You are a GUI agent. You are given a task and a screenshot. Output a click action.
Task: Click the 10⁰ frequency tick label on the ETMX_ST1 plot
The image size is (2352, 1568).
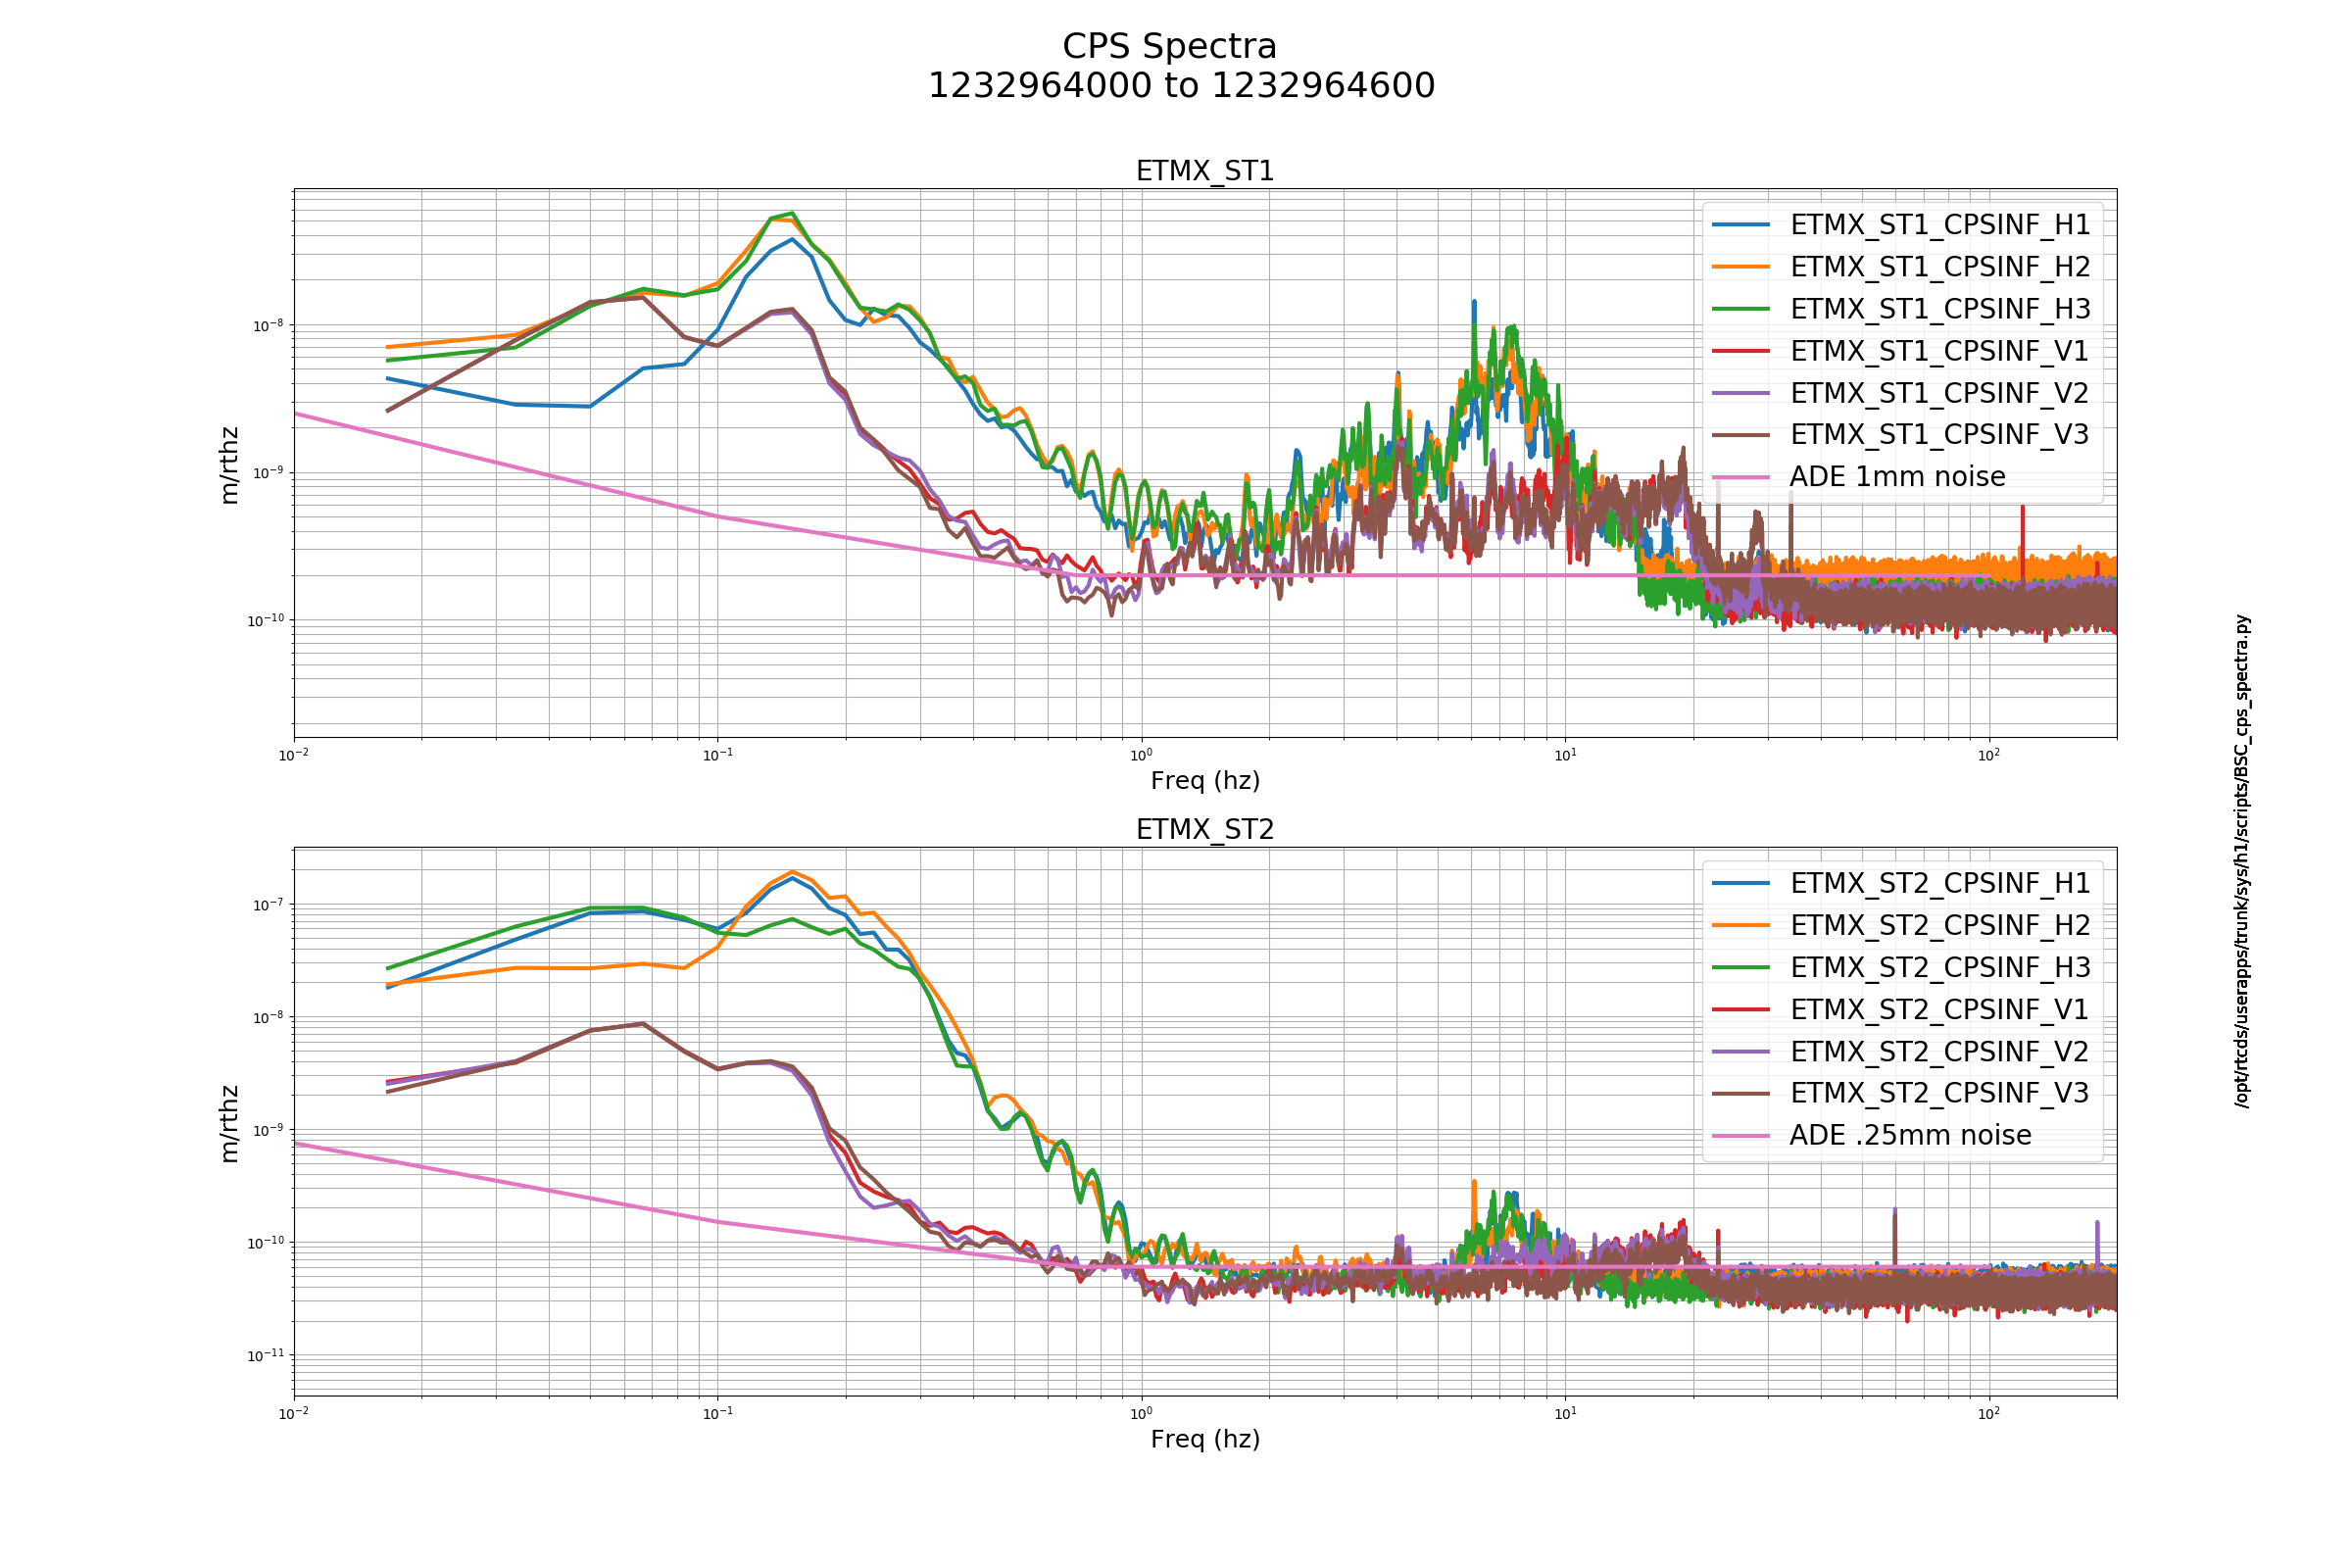1141,755
